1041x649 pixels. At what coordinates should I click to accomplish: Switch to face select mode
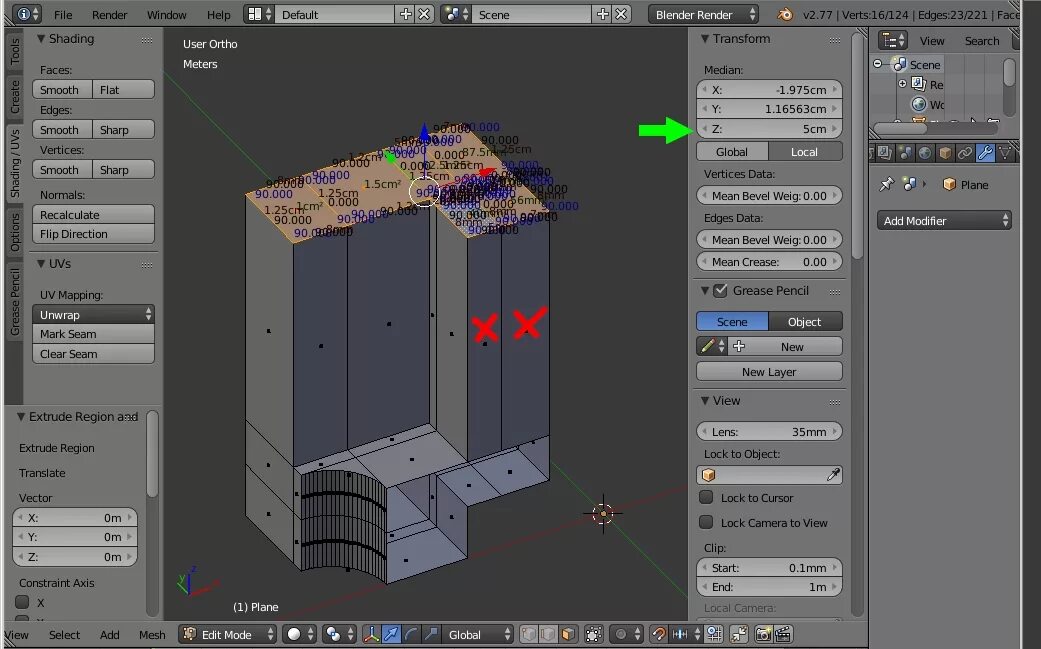click(x=568, y=634)
